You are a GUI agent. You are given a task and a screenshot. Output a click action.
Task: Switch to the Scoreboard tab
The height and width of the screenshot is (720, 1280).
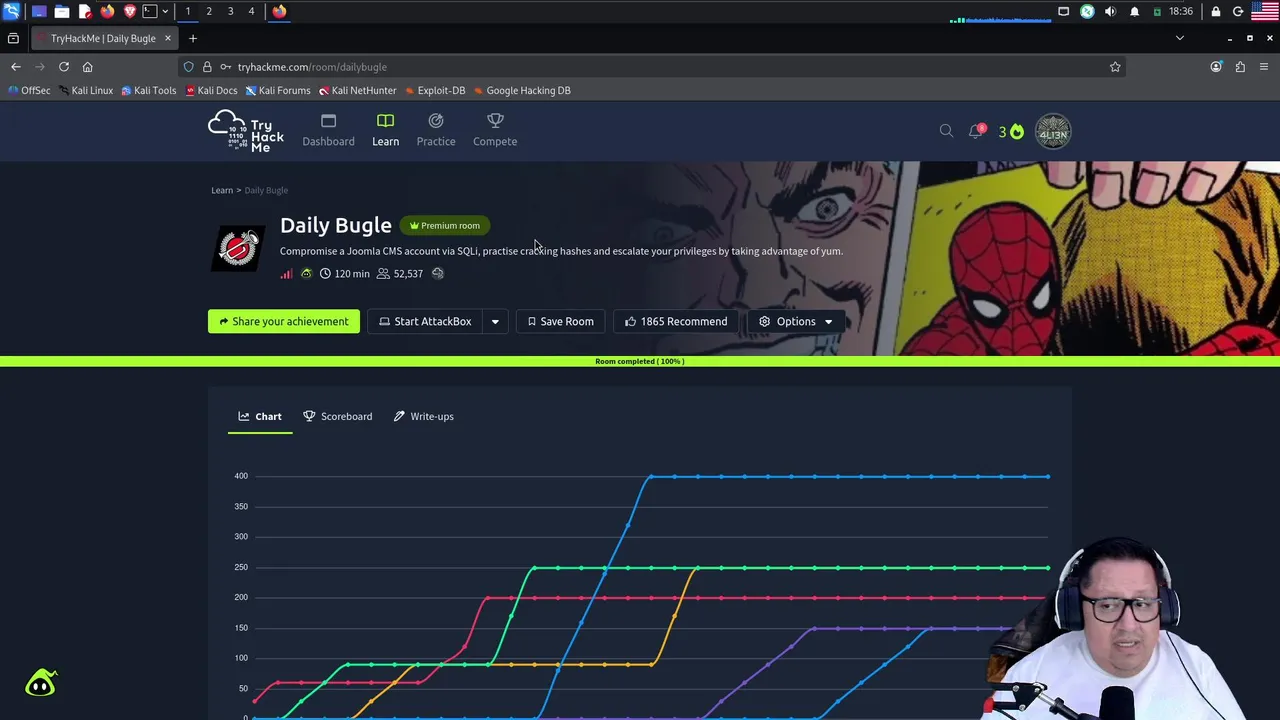pos(338,416)
